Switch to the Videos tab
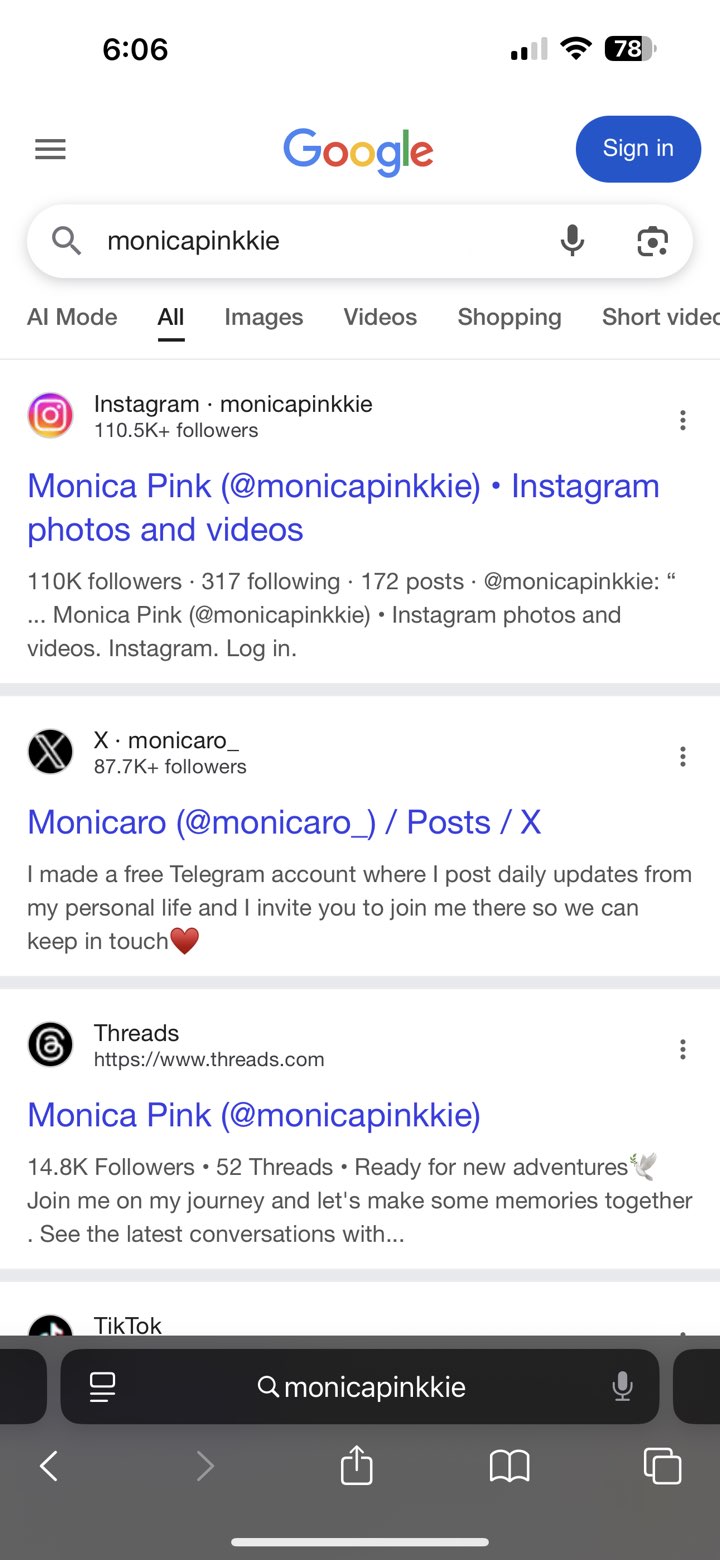The image size is (720, 1560). click(x=380, y=317)
